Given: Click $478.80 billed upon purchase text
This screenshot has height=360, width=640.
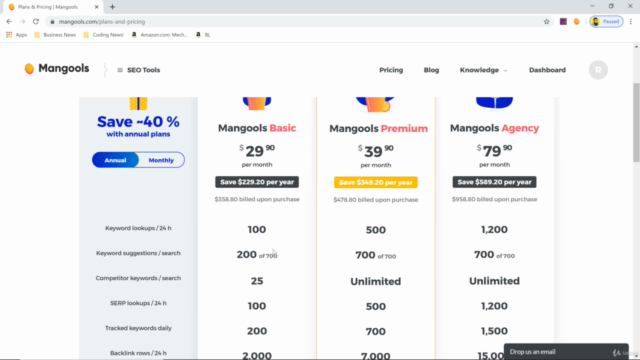Looking at the screenshot, I should [376, 200].
